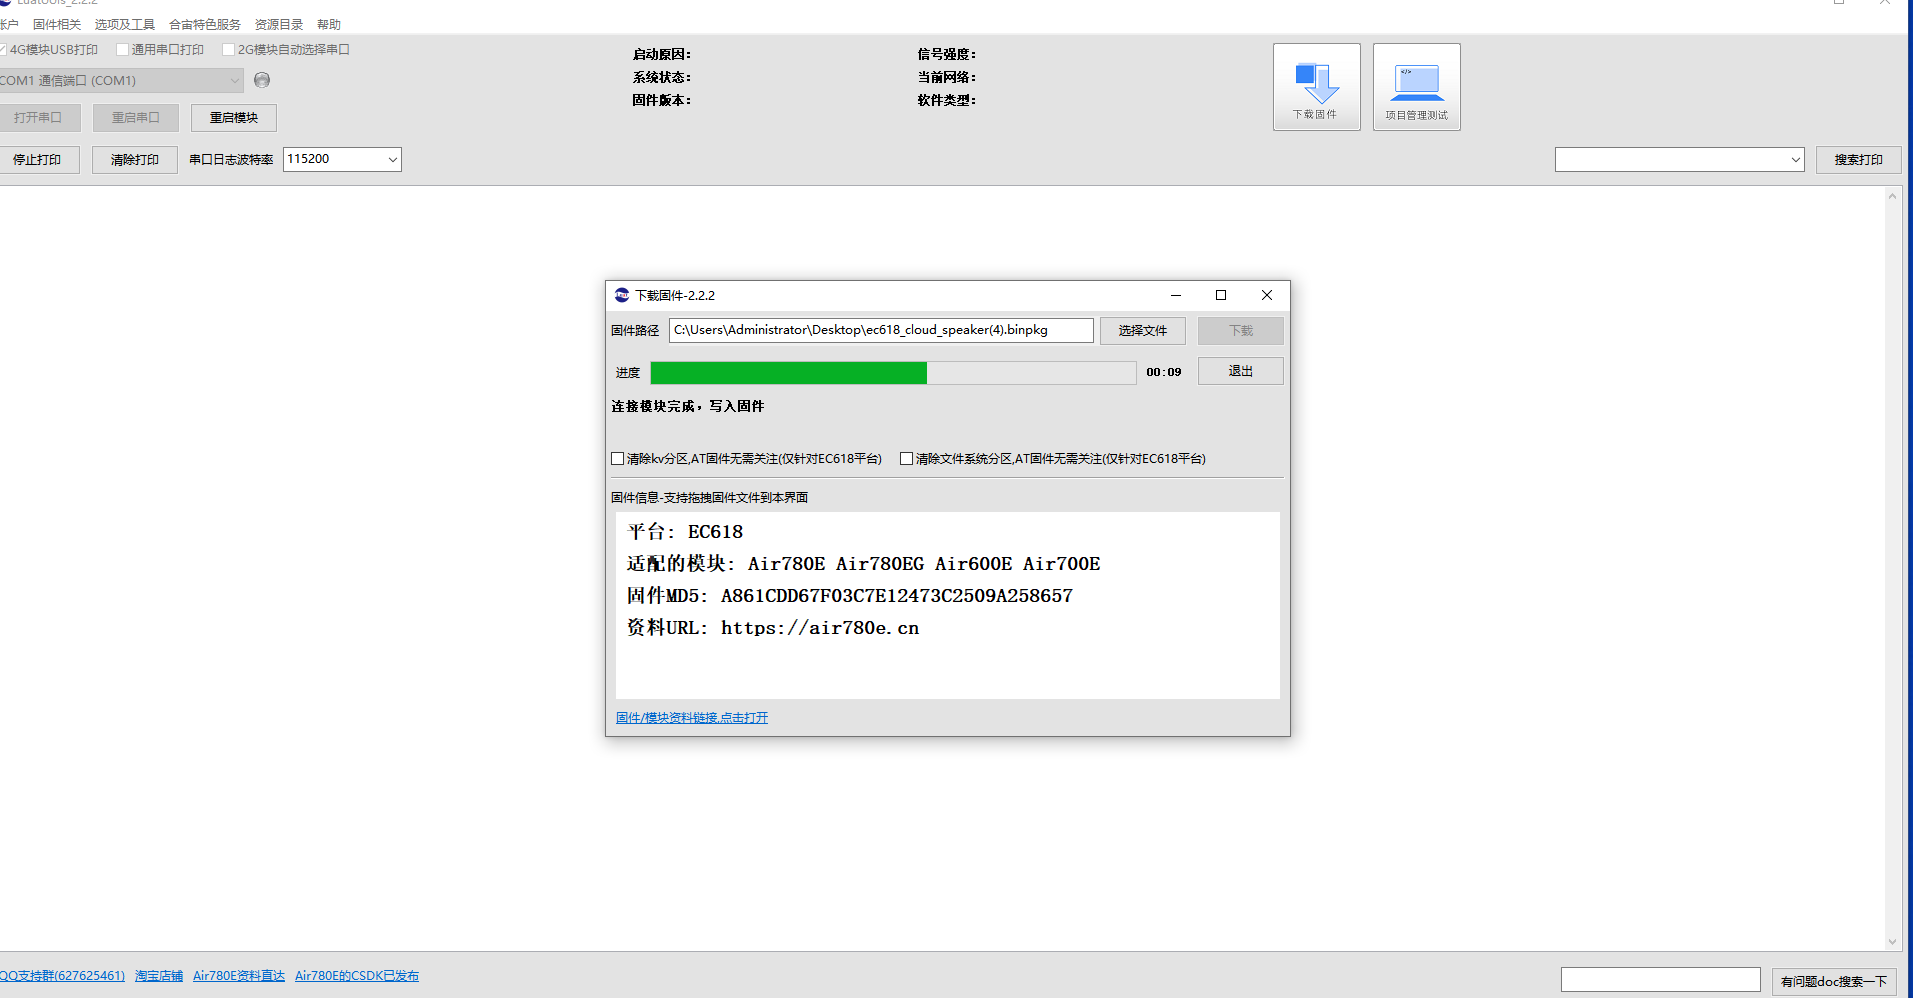The width and height of the screenshot is (1913, 998).
Task: Enable the 通用串口打印 checkbox
Action: click(123, 50)
